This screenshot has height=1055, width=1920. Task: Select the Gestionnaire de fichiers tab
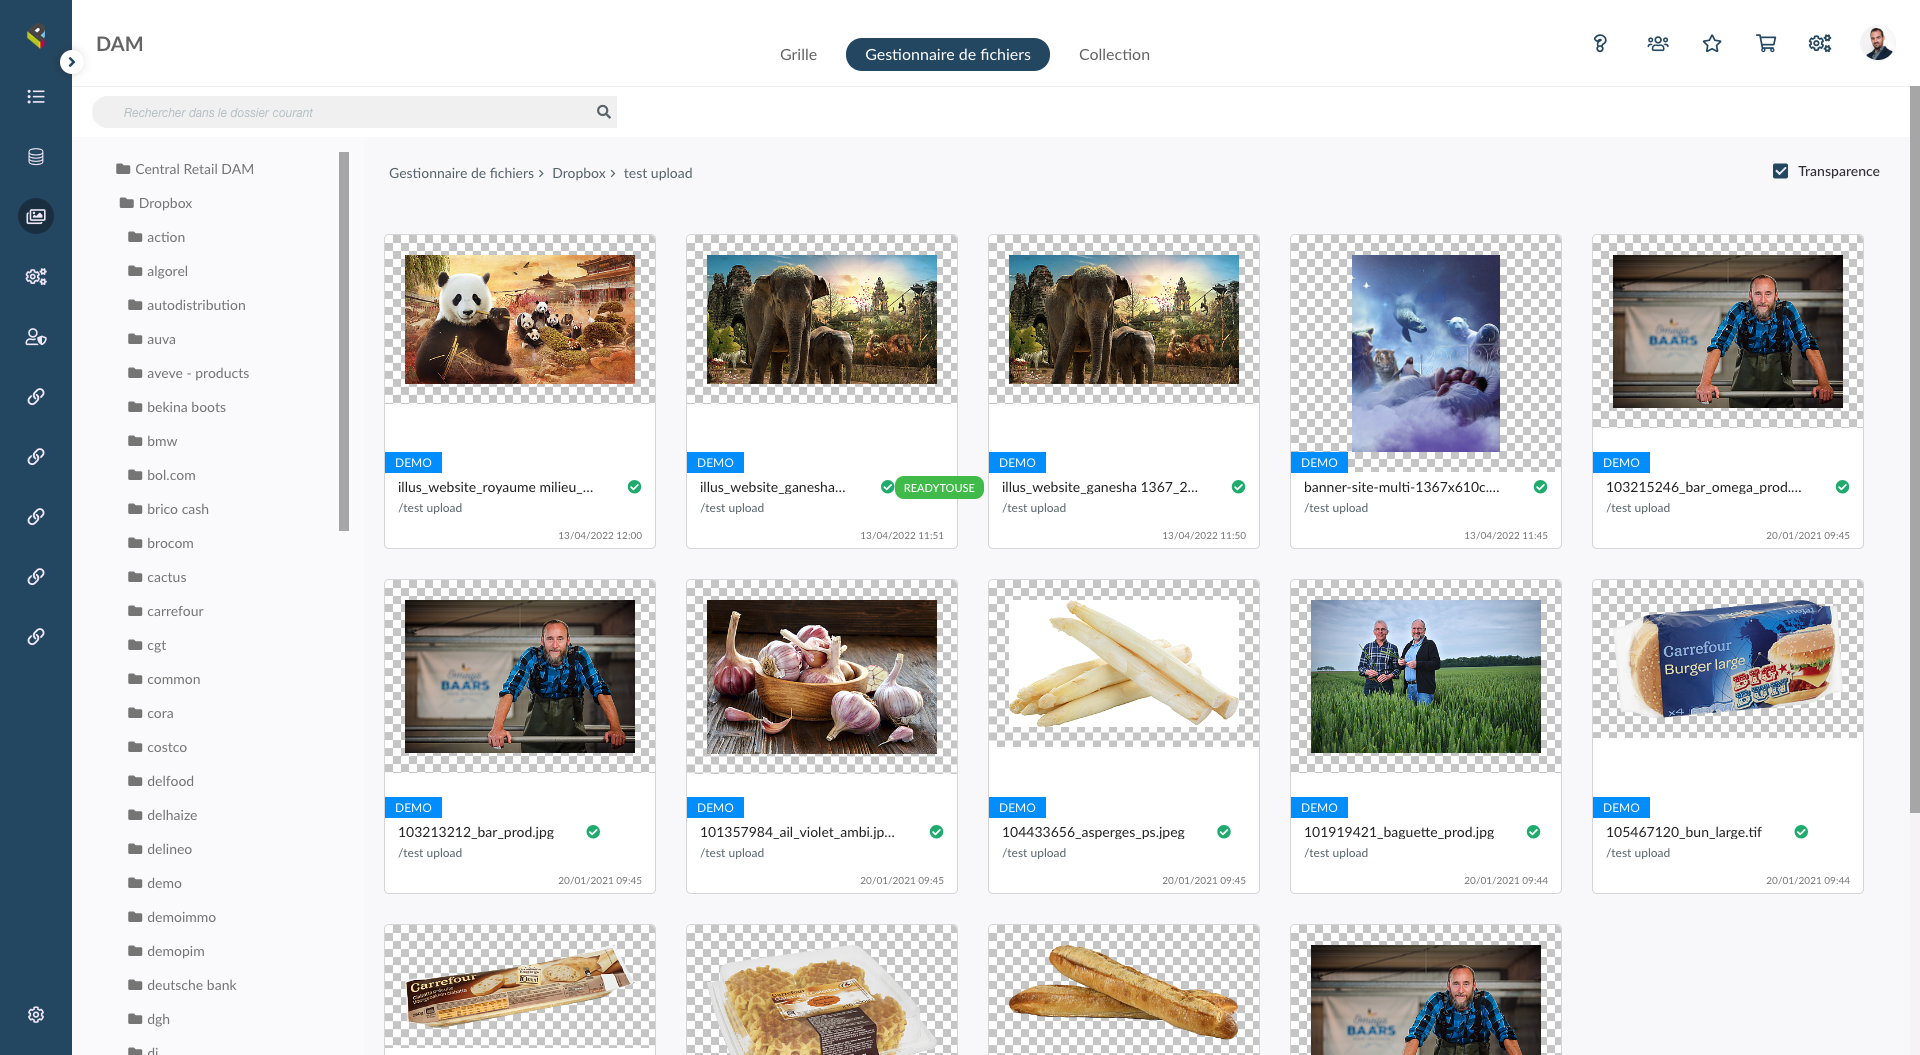point(948,55)
